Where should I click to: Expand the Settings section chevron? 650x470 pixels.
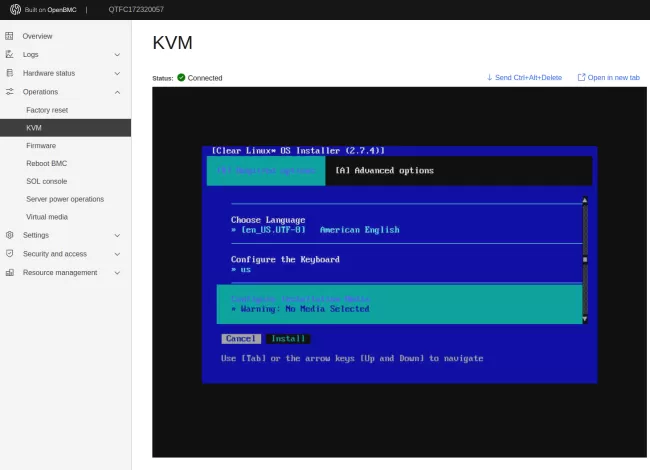117,236
